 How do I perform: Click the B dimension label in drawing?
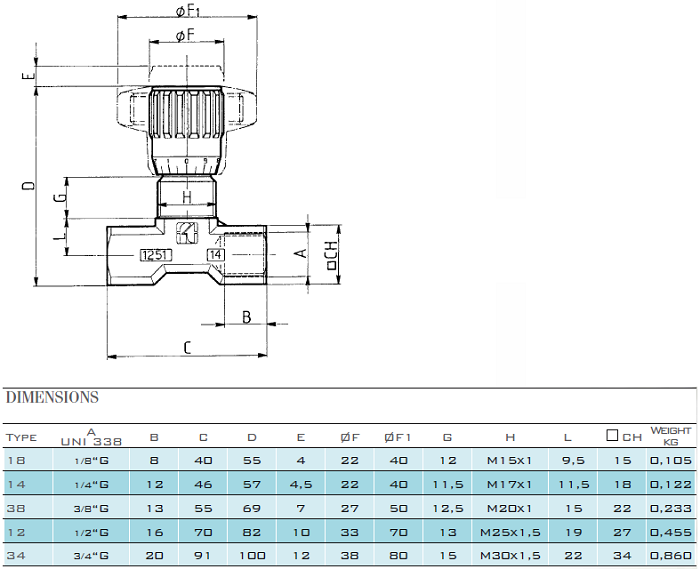coord(246,317)
